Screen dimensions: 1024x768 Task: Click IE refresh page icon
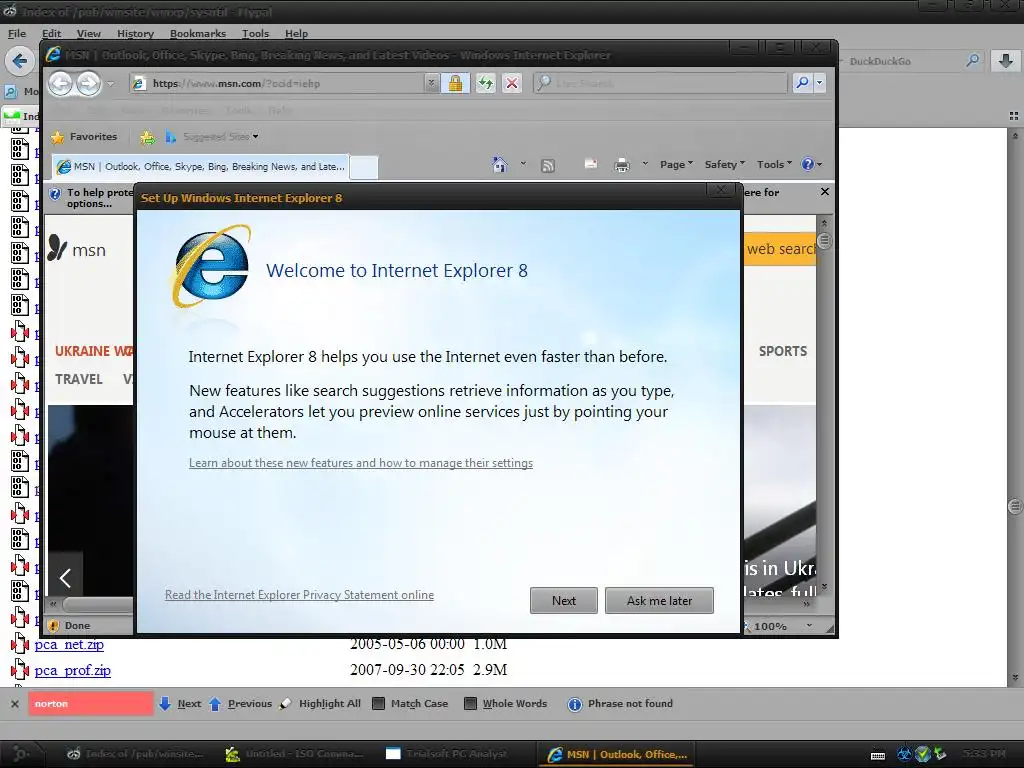coord(485,83)
